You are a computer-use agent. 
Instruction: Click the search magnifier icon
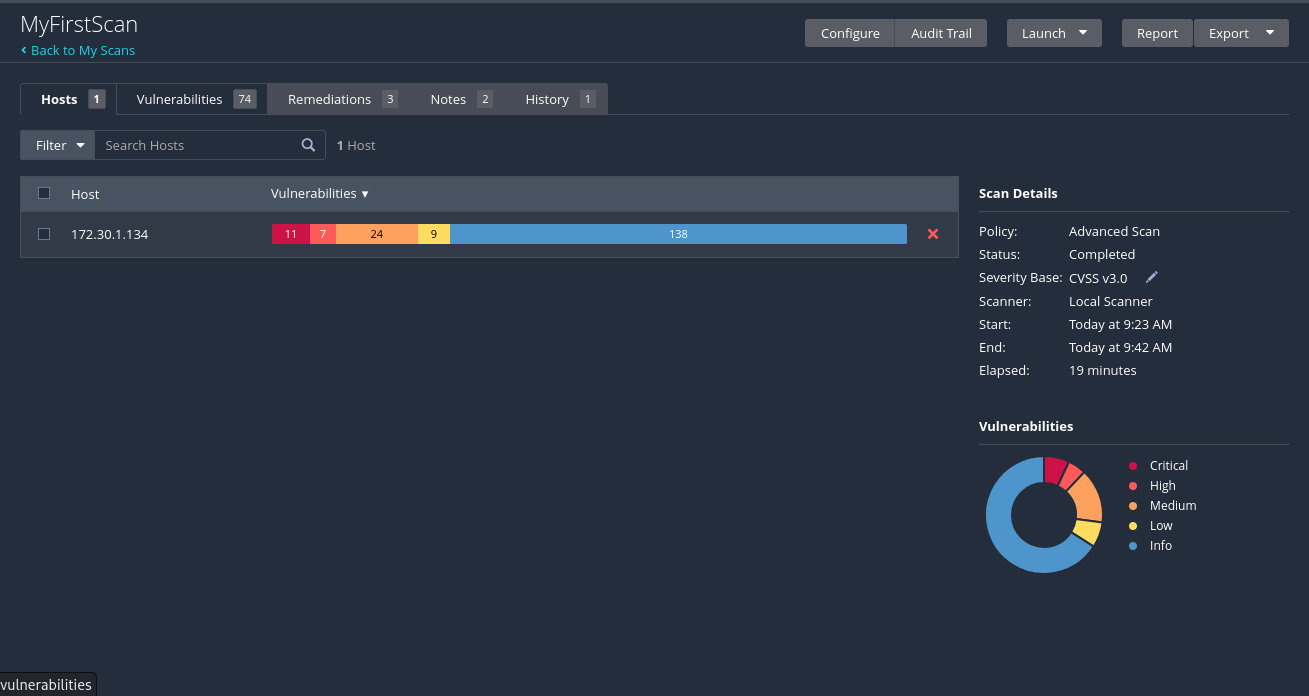tap(308, 145)
